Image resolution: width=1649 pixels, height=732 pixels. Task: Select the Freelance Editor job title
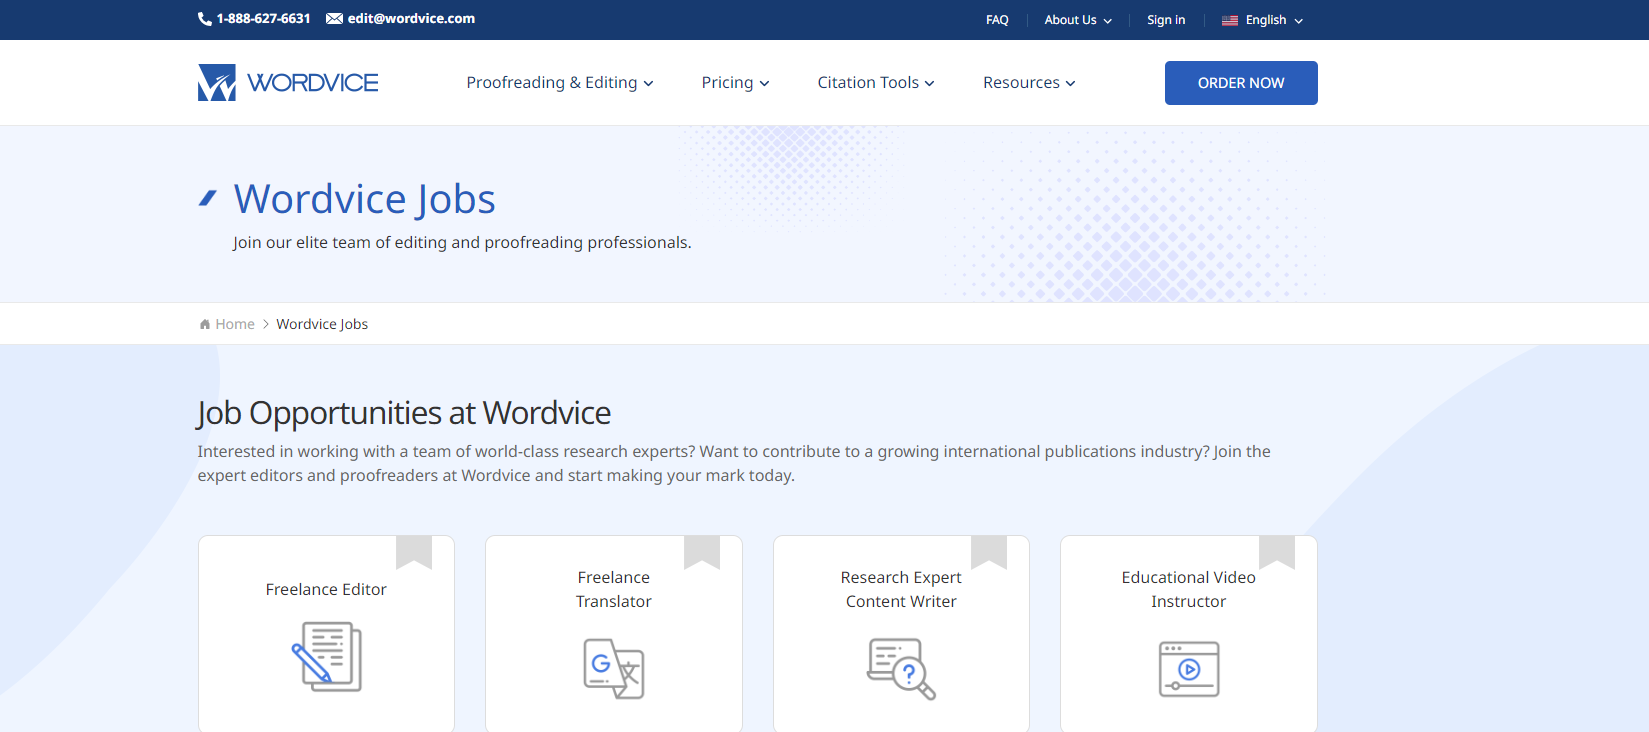(x=326, y=590)
